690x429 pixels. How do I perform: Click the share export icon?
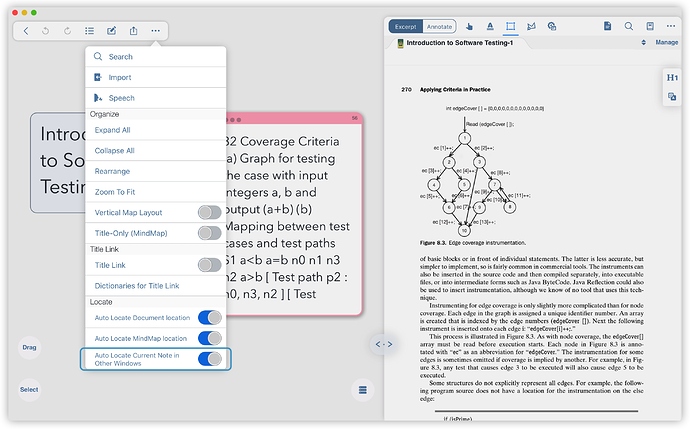click(133, 31)
